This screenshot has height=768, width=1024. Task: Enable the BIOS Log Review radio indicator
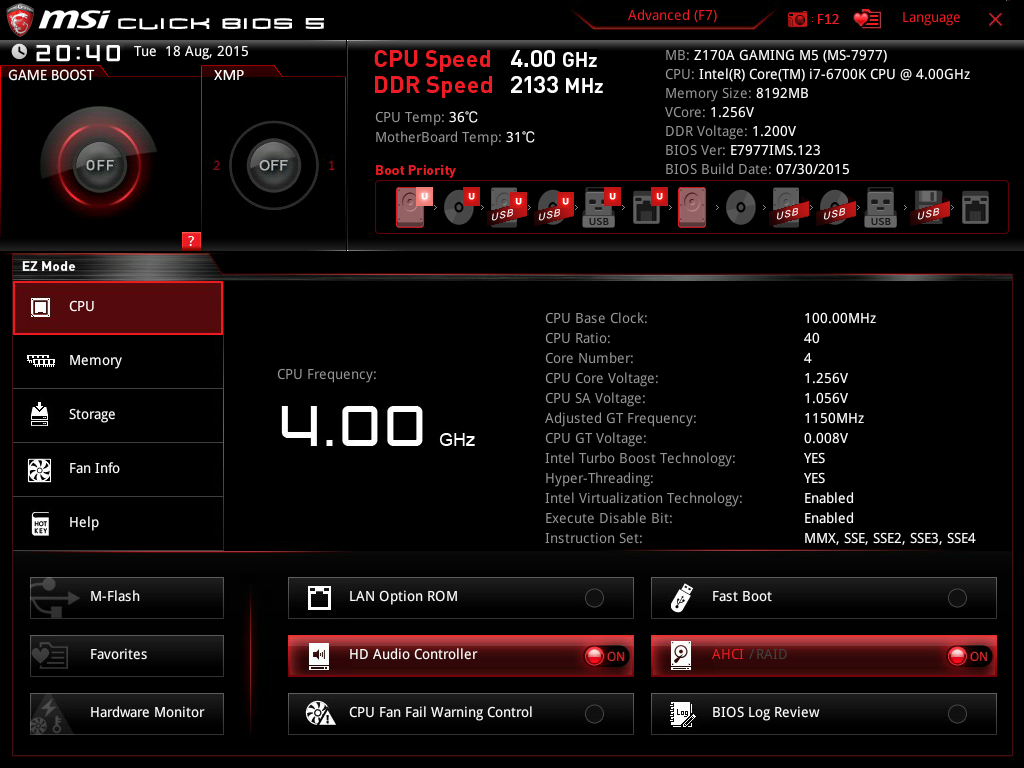tap(957, 714)
